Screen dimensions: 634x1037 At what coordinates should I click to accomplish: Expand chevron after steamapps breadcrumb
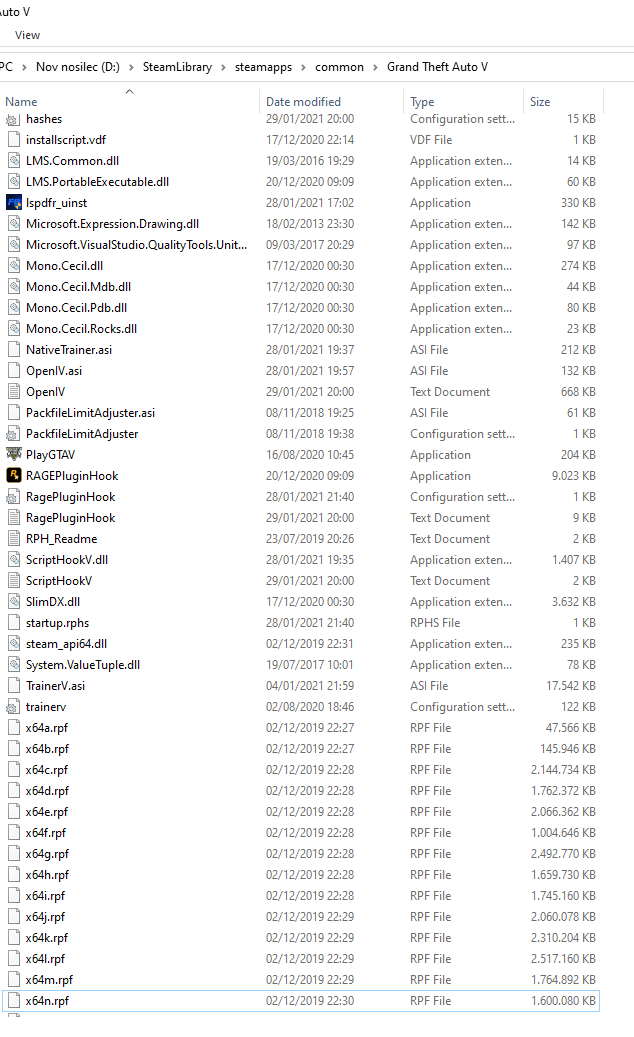[x=303, y=67]
